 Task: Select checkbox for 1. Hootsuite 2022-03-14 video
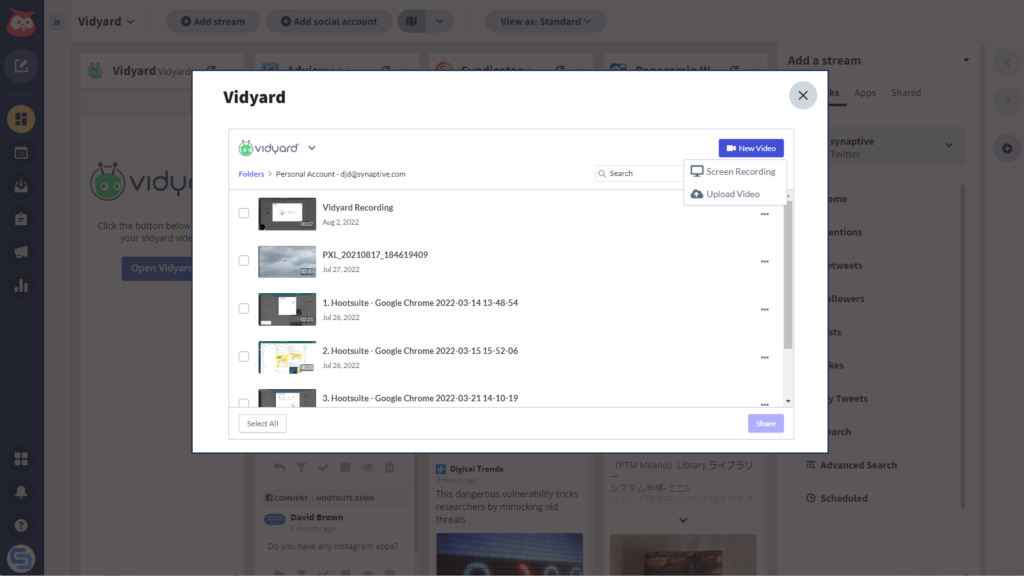(x=244, y=308)
